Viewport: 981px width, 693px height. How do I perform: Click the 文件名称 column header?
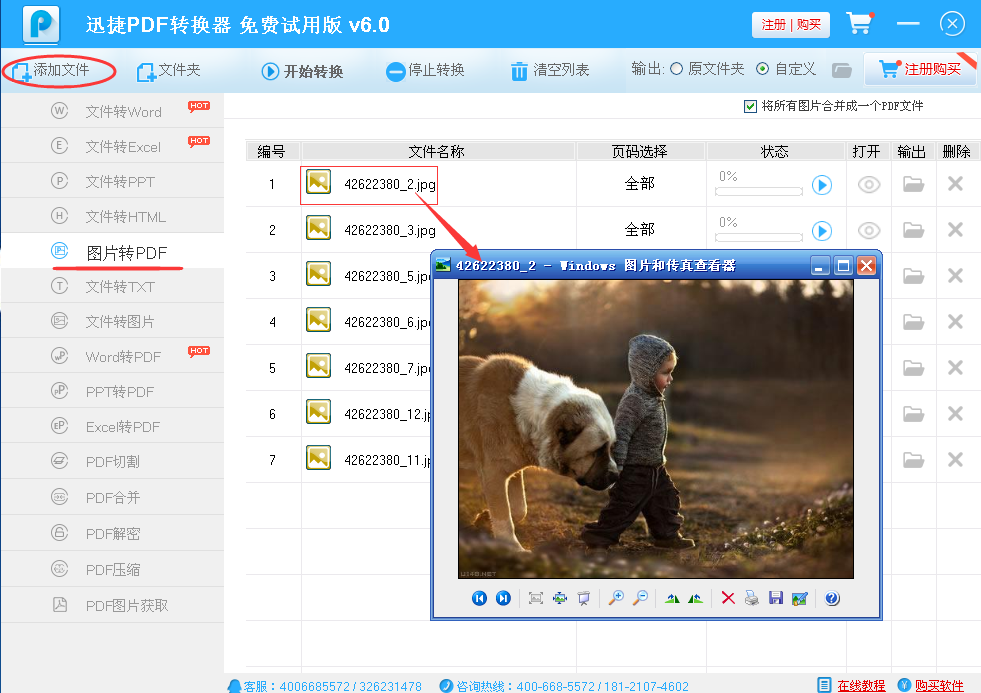point(437,151)
